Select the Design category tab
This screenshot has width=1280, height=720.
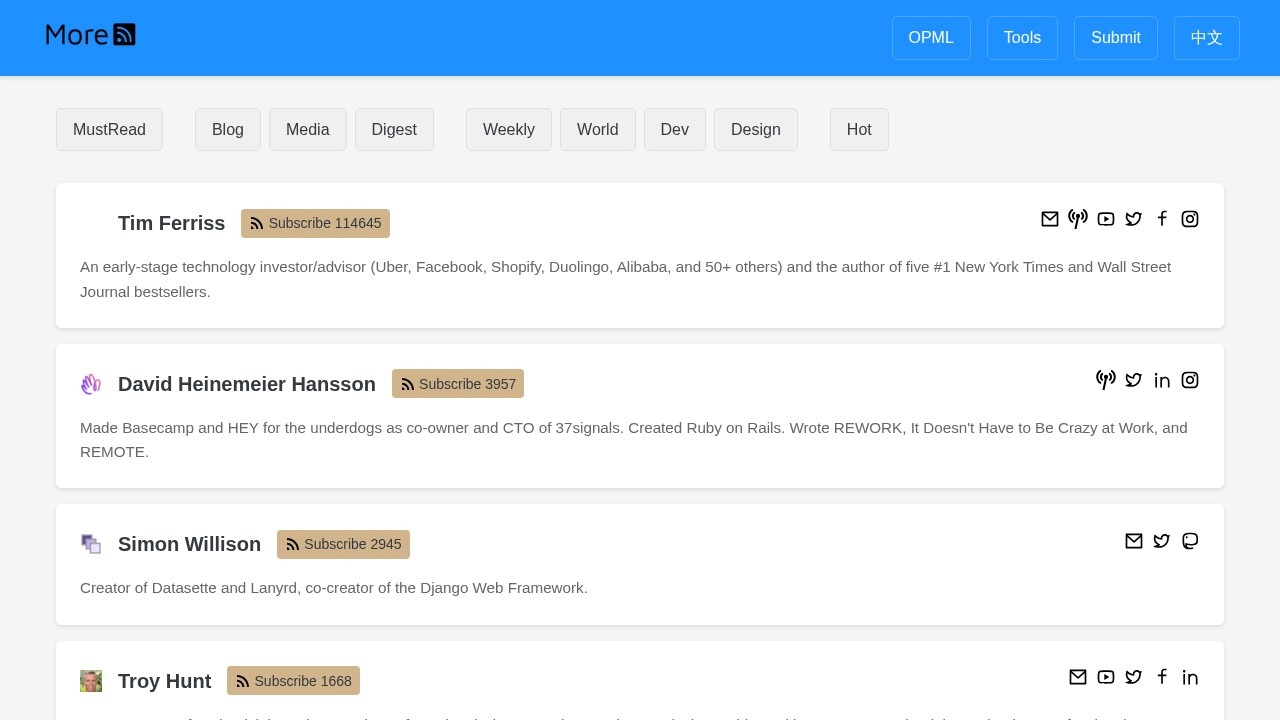tap(756, 130)
